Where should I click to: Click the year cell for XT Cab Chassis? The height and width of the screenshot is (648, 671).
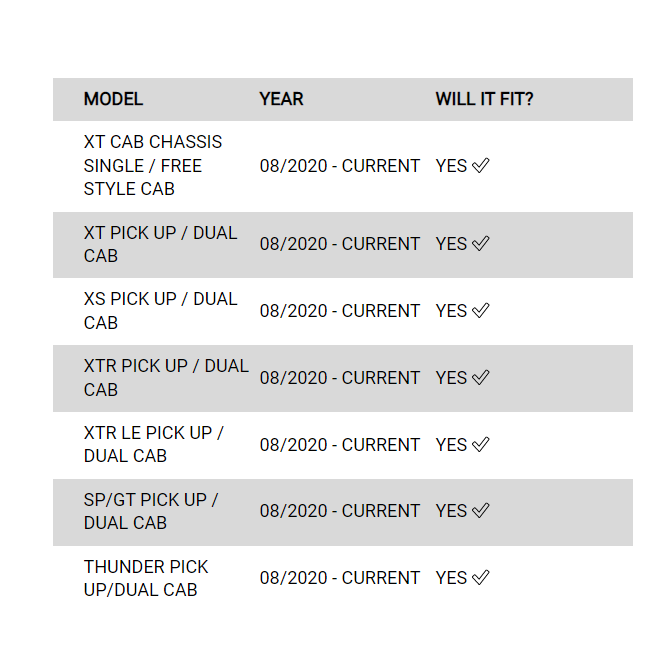pos(340,166)
